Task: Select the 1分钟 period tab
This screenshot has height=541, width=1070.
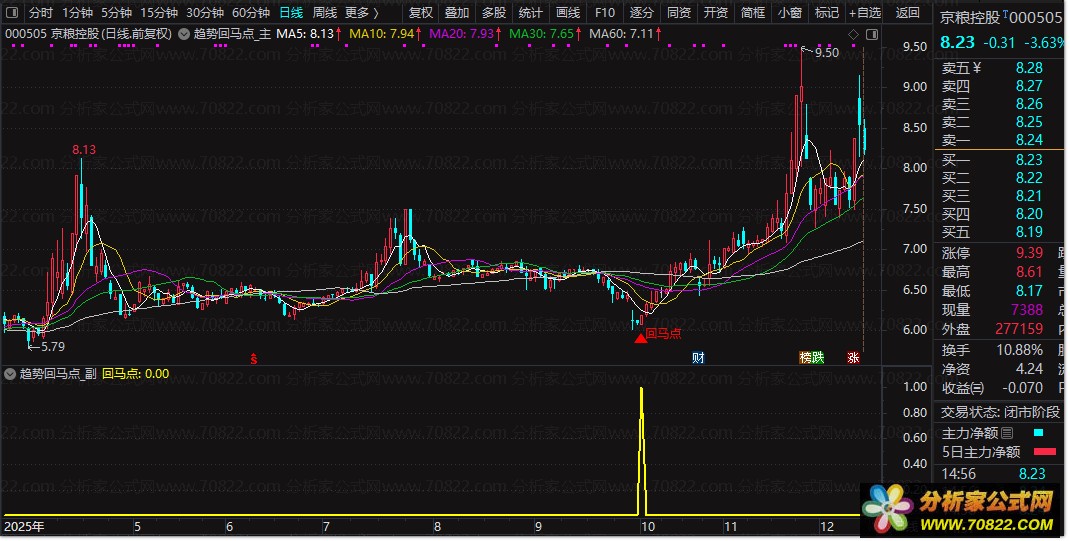Action: (x=77, y=13)
